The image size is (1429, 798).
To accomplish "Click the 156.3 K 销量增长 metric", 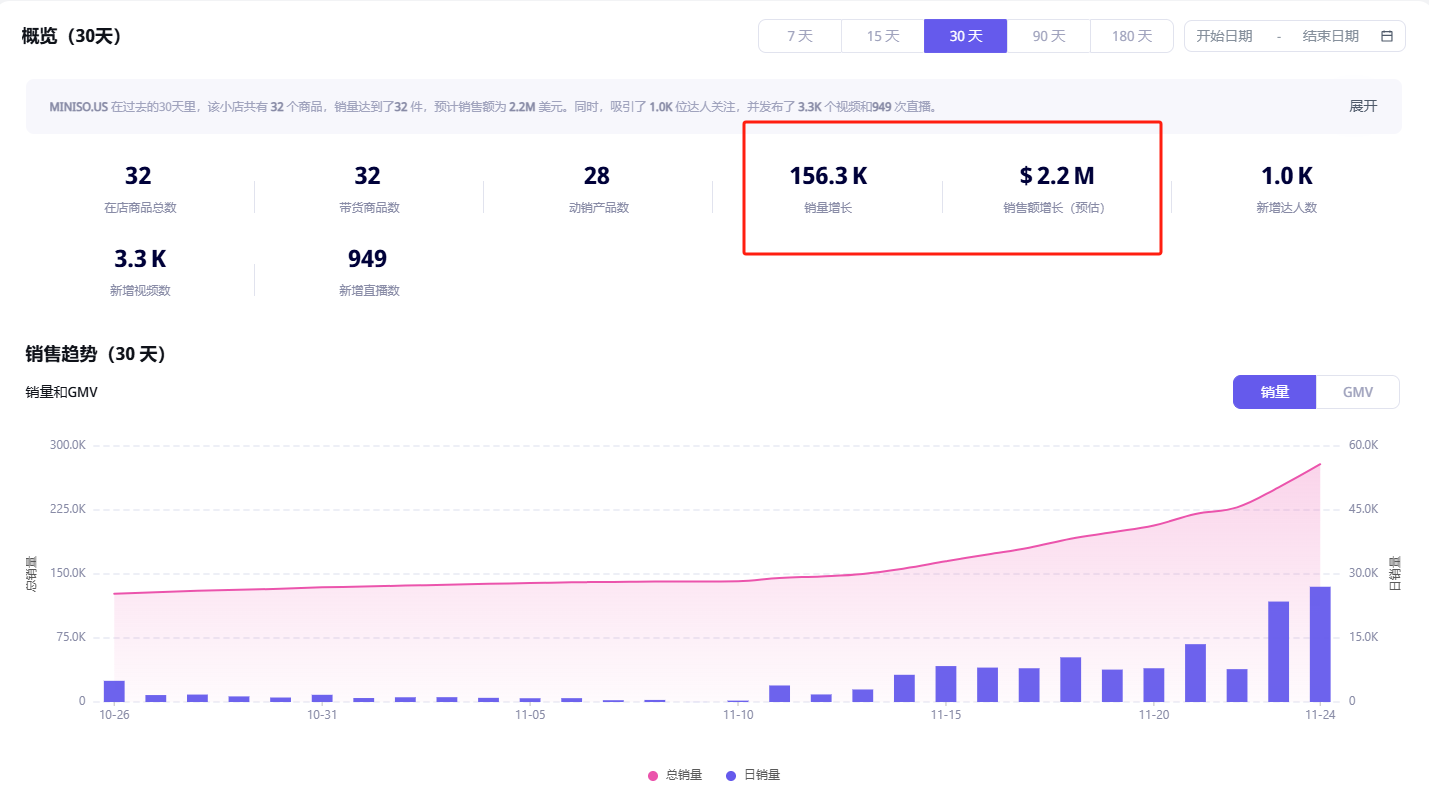I will [x=828, y=177].
